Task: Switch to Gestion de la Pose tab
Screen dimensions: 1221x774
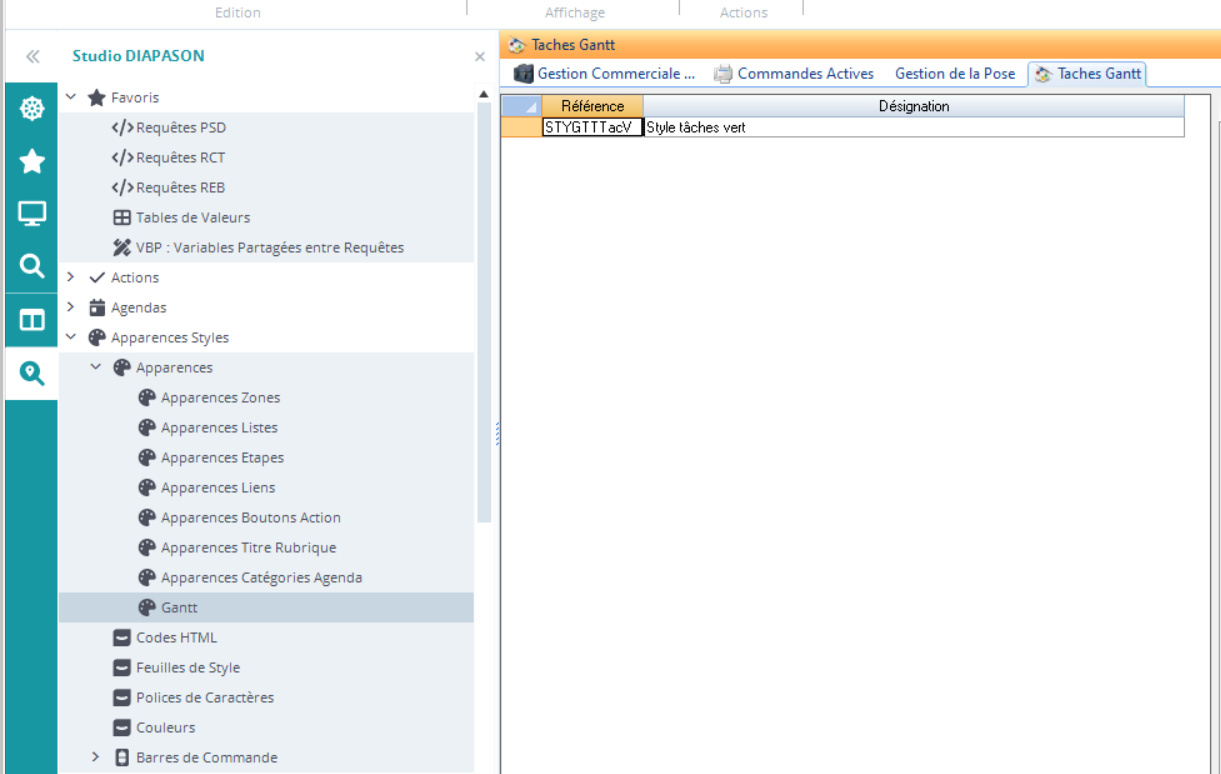Action: 954,74
